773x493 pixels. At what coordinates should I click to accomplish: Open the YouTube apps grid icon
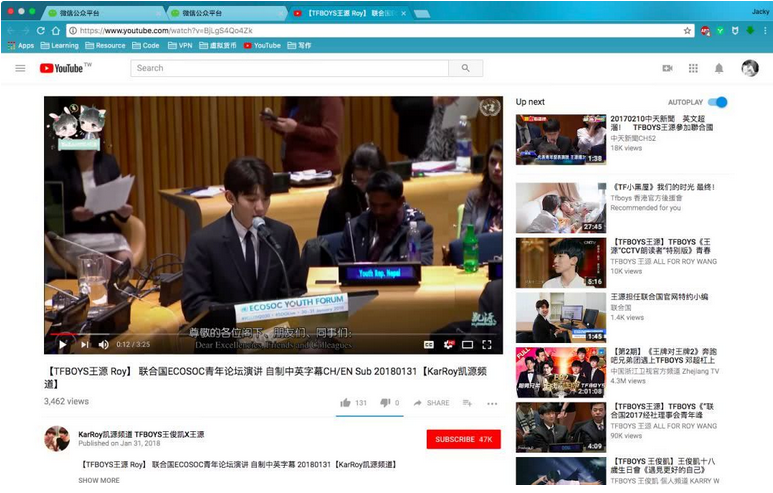pos(693,68)
